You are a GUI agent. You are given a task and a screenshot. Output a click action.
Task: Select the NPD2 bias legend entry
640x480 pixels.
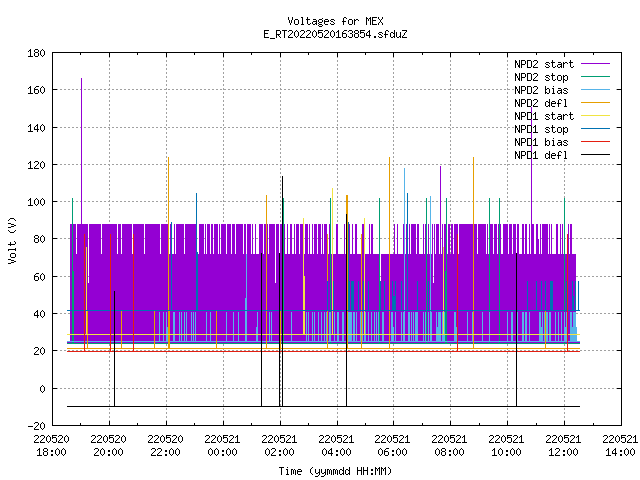tap(541, 90)
